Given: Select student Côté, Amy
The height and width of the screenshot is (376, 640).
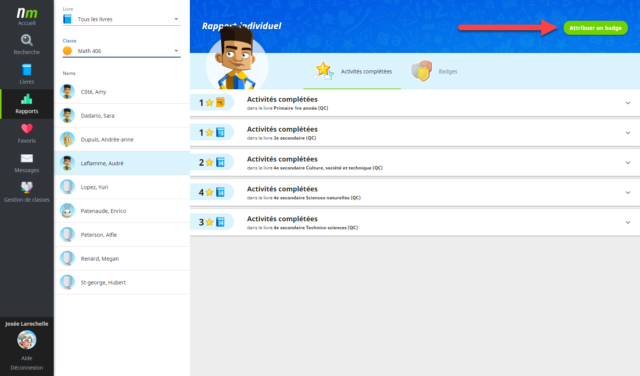Looking at the screenshot, I should tap(122, 92).
